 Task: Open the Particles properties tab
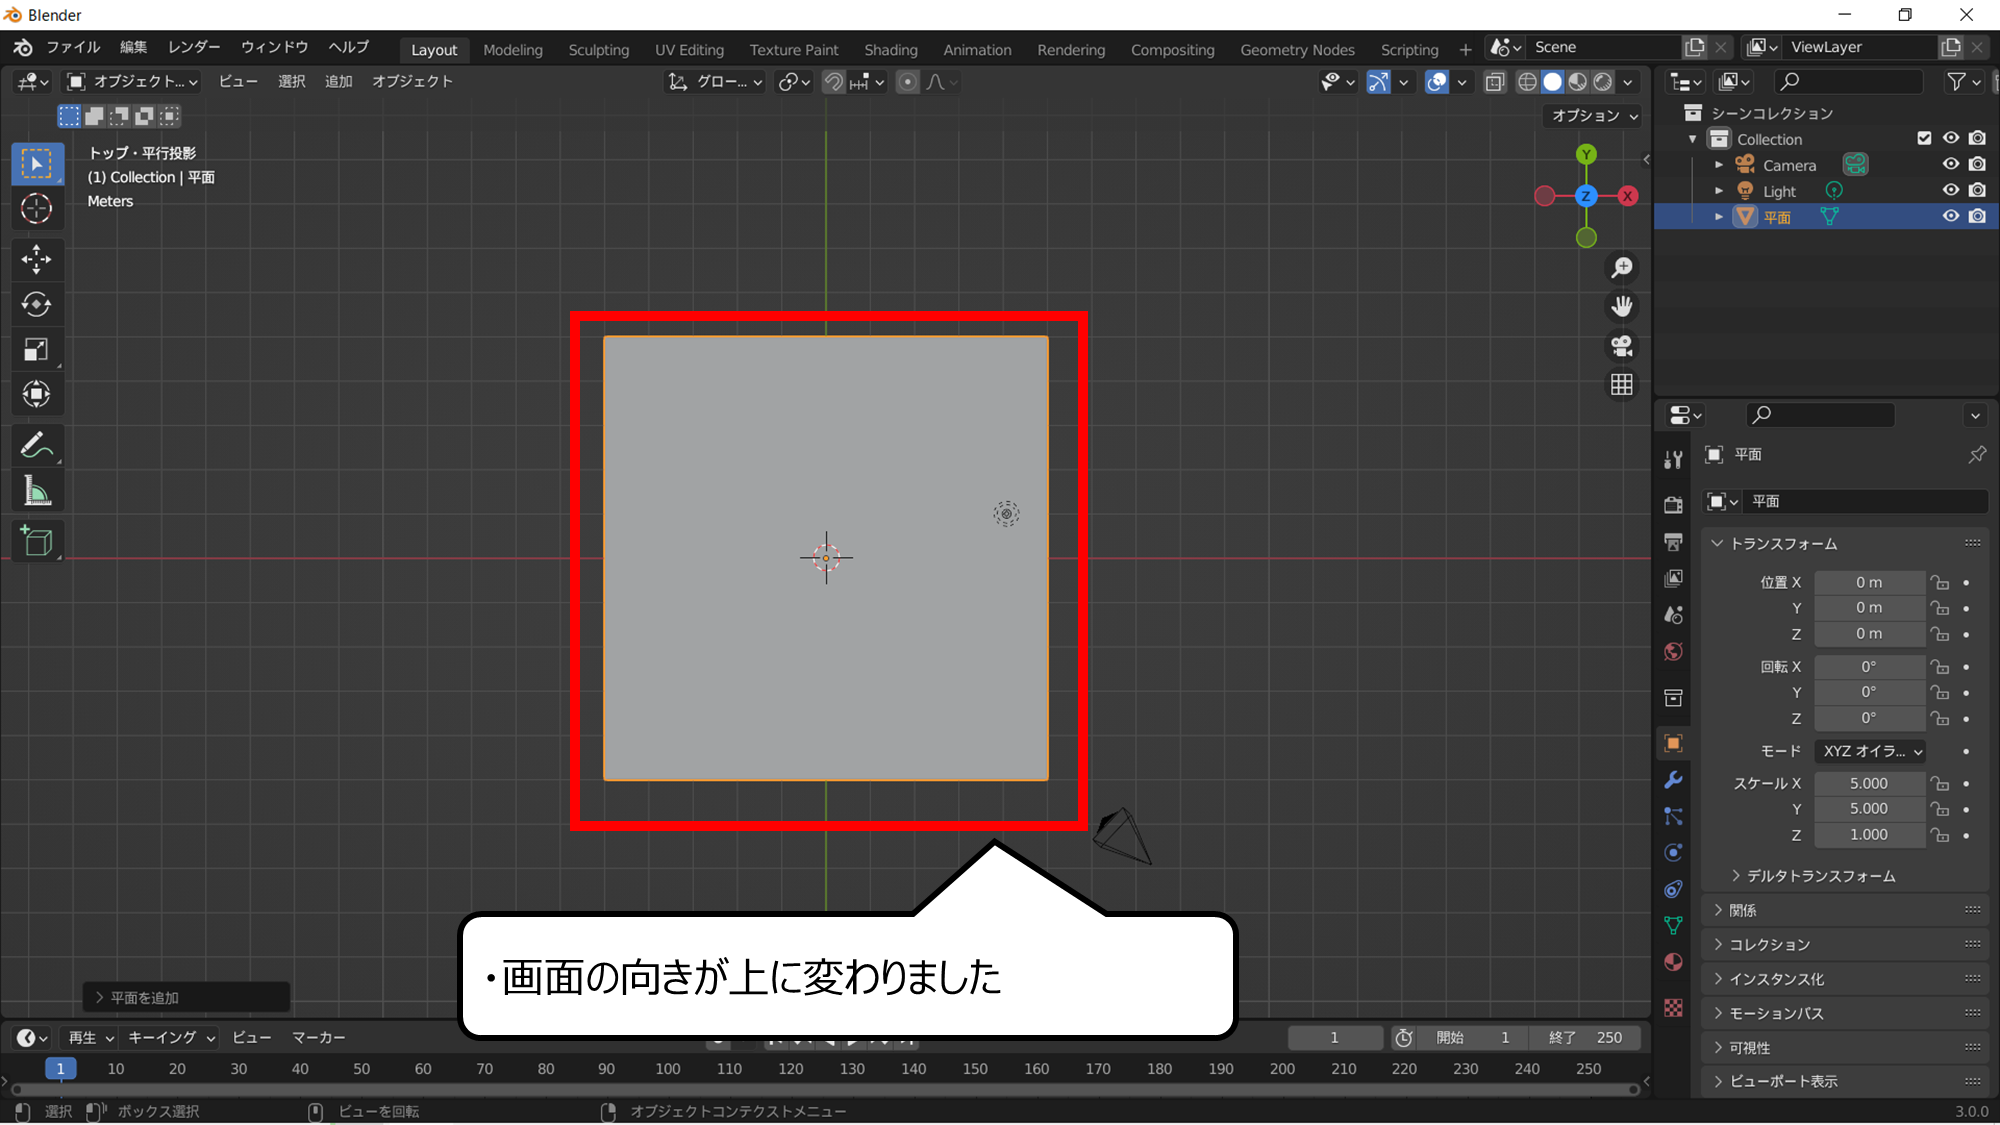click(1673, 816)
